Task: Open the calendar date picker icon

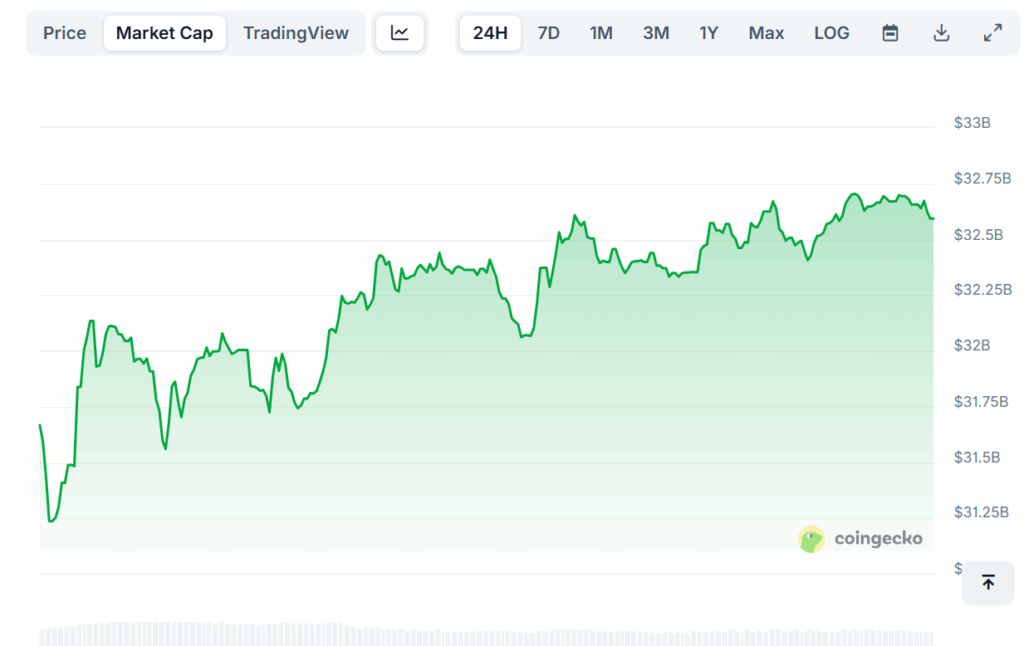Action: pyautogui.click(x=890, y=33)
